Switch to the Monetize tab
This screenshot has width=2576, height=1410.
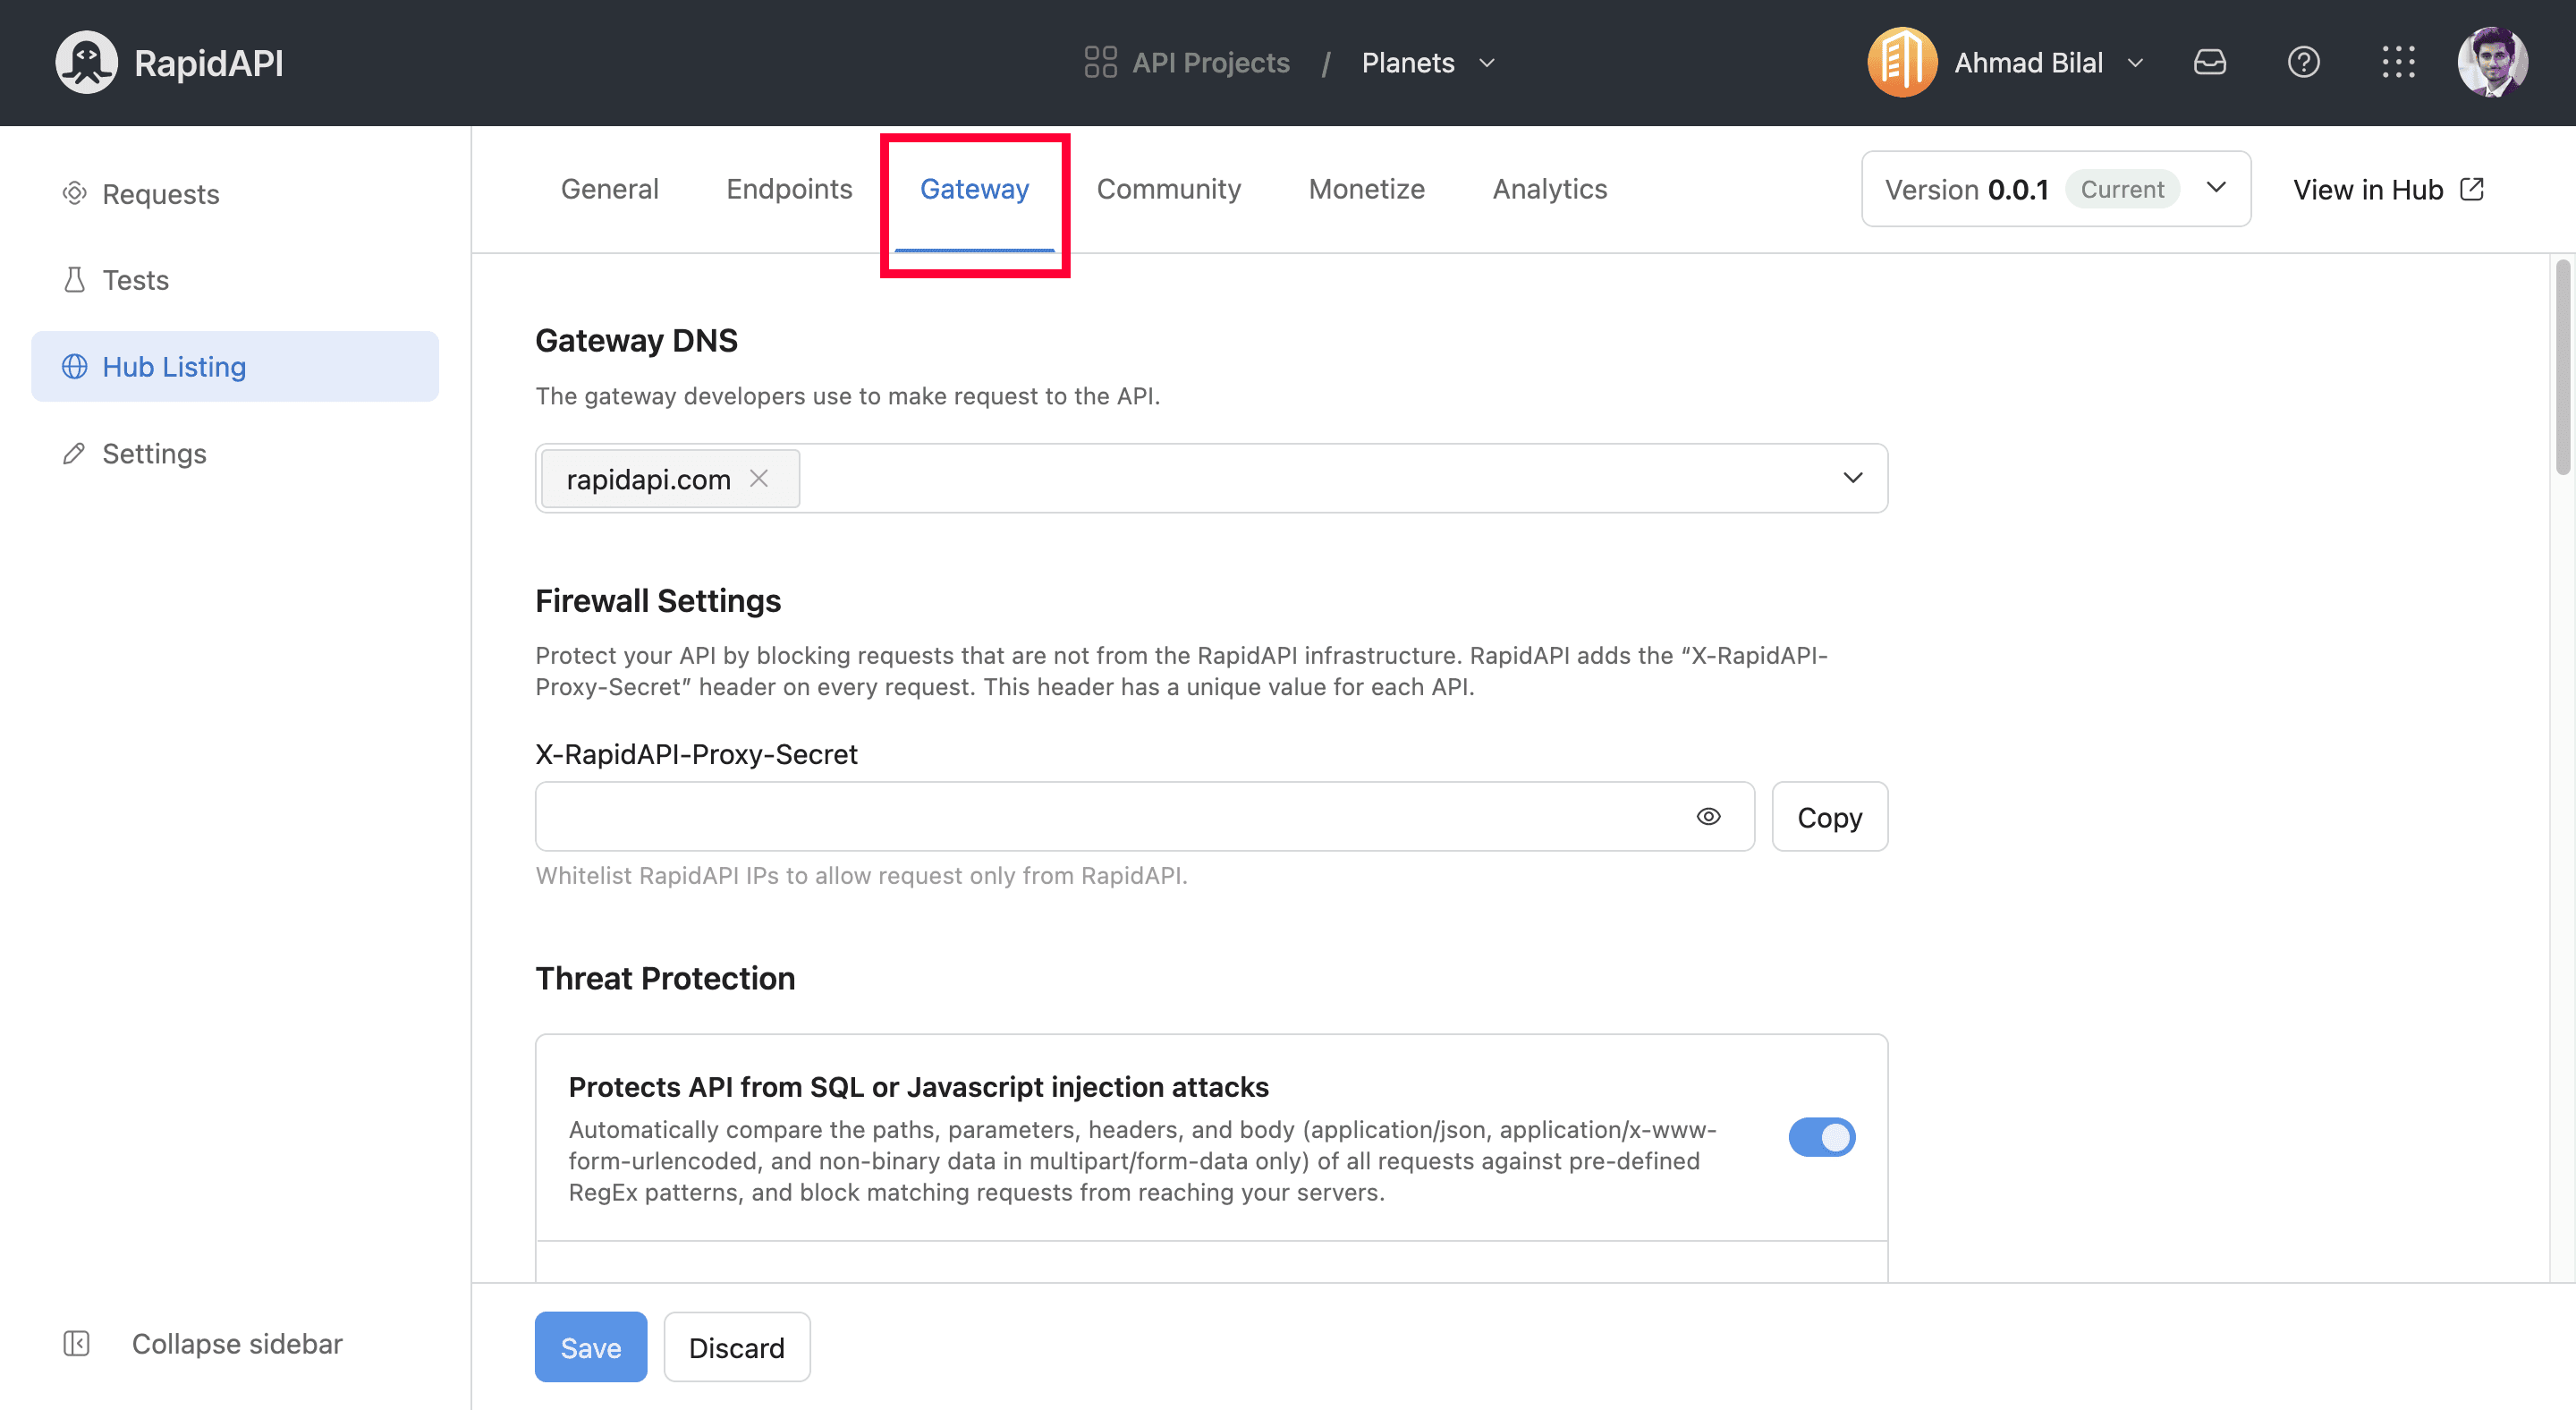pos(1366,189)
